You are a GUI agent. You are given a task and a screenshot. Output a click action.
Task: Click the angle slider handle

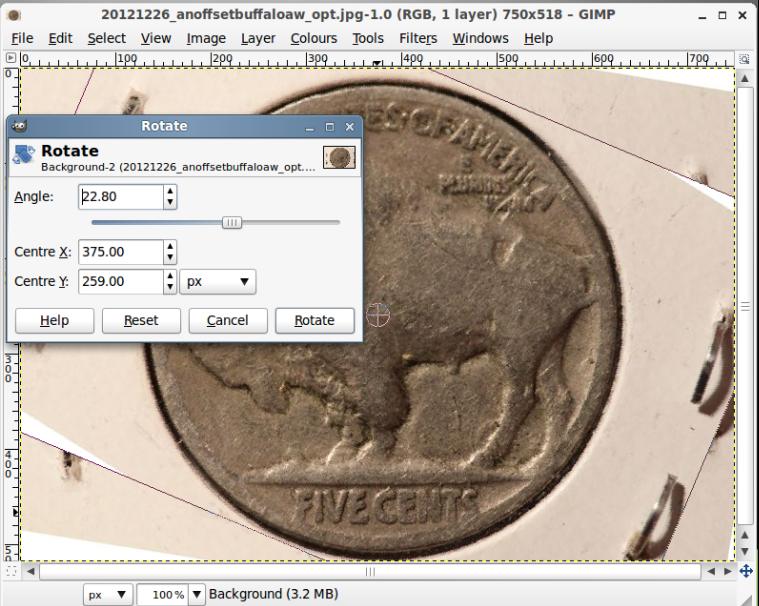point(232,223)
